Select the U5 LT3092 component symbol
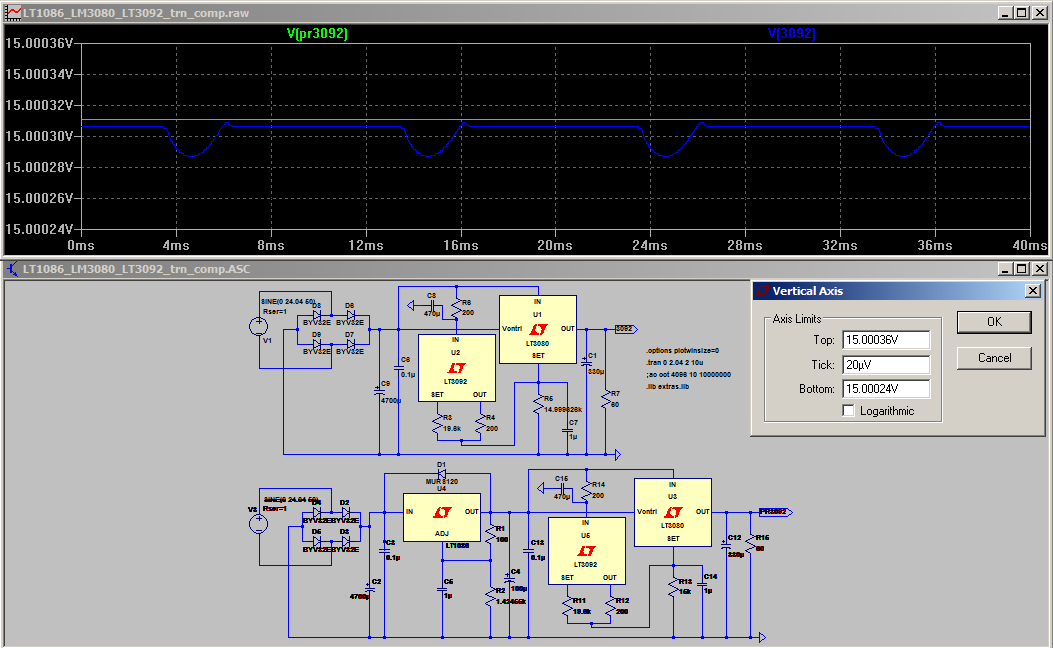This screenshot has width=1053, height=648. click(586, 551)
